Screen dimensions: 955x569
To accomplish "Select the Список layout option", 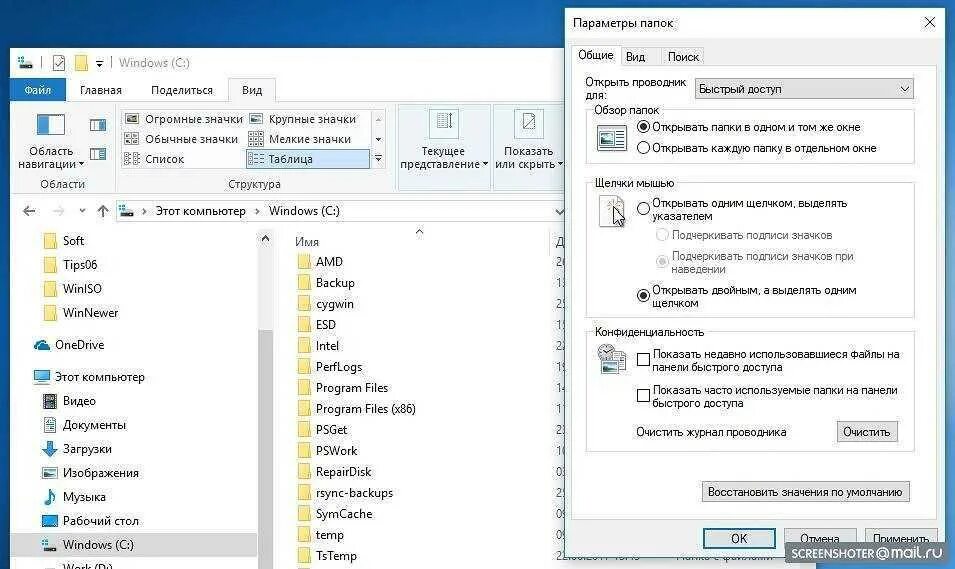I will (154, 159).
